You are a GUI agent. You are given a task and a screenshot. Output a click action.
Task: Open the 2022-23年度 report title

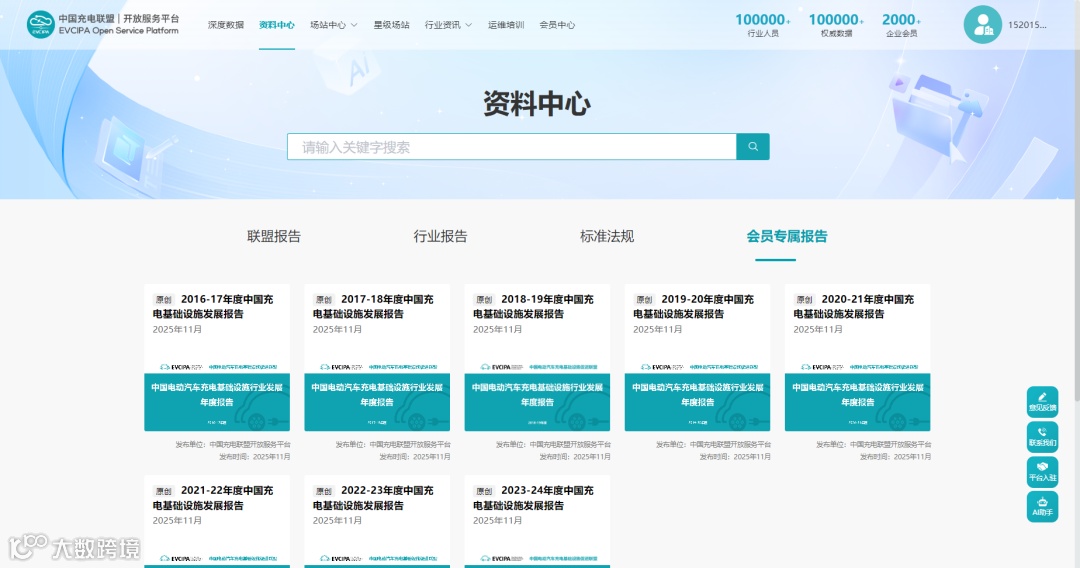(x=373, y=498)
